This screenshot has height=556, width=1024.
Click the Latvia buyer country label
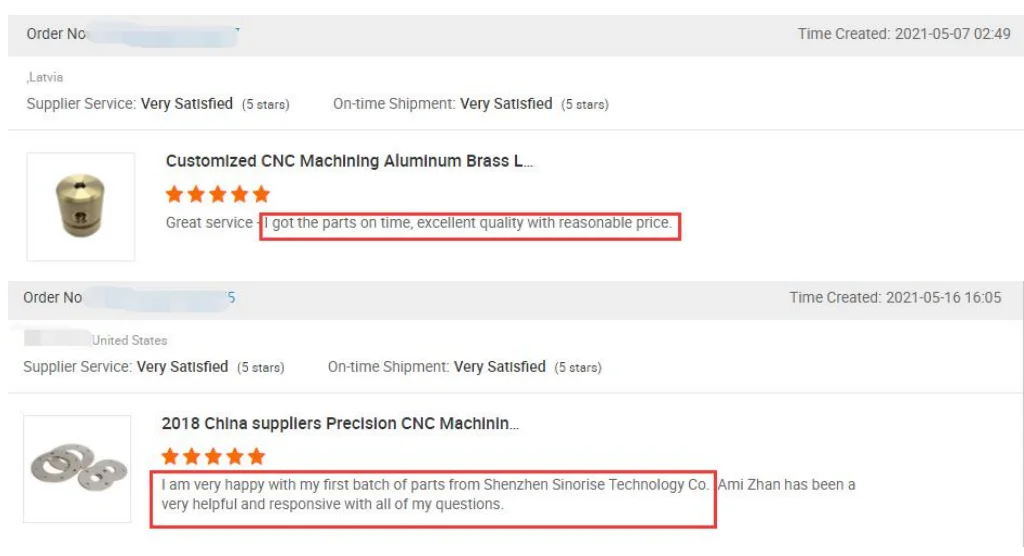click(46, 77)
